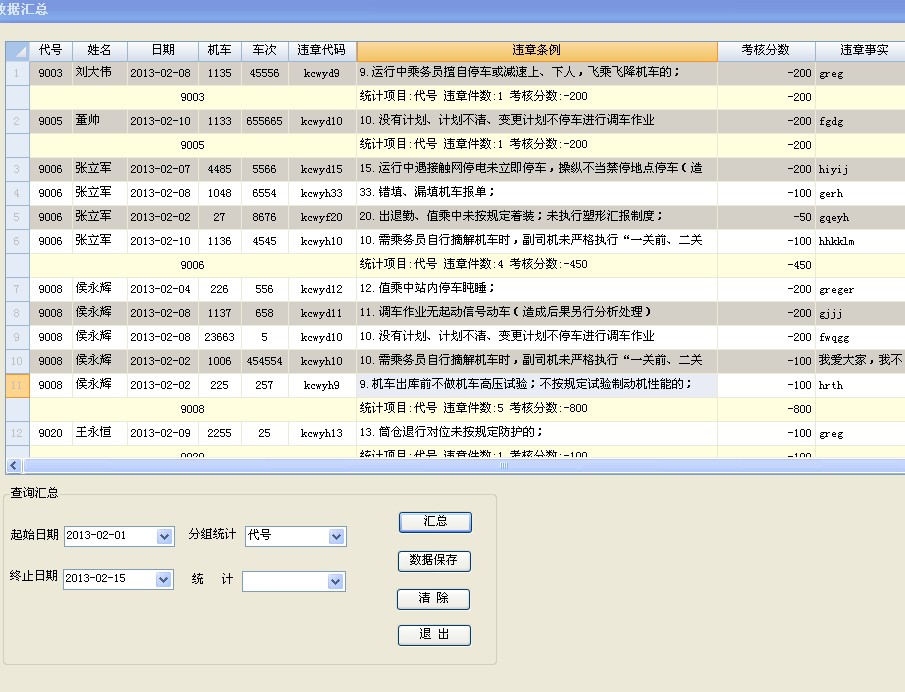Select the highlighted row header 11

pyautogui.click(x=17, y=385)
